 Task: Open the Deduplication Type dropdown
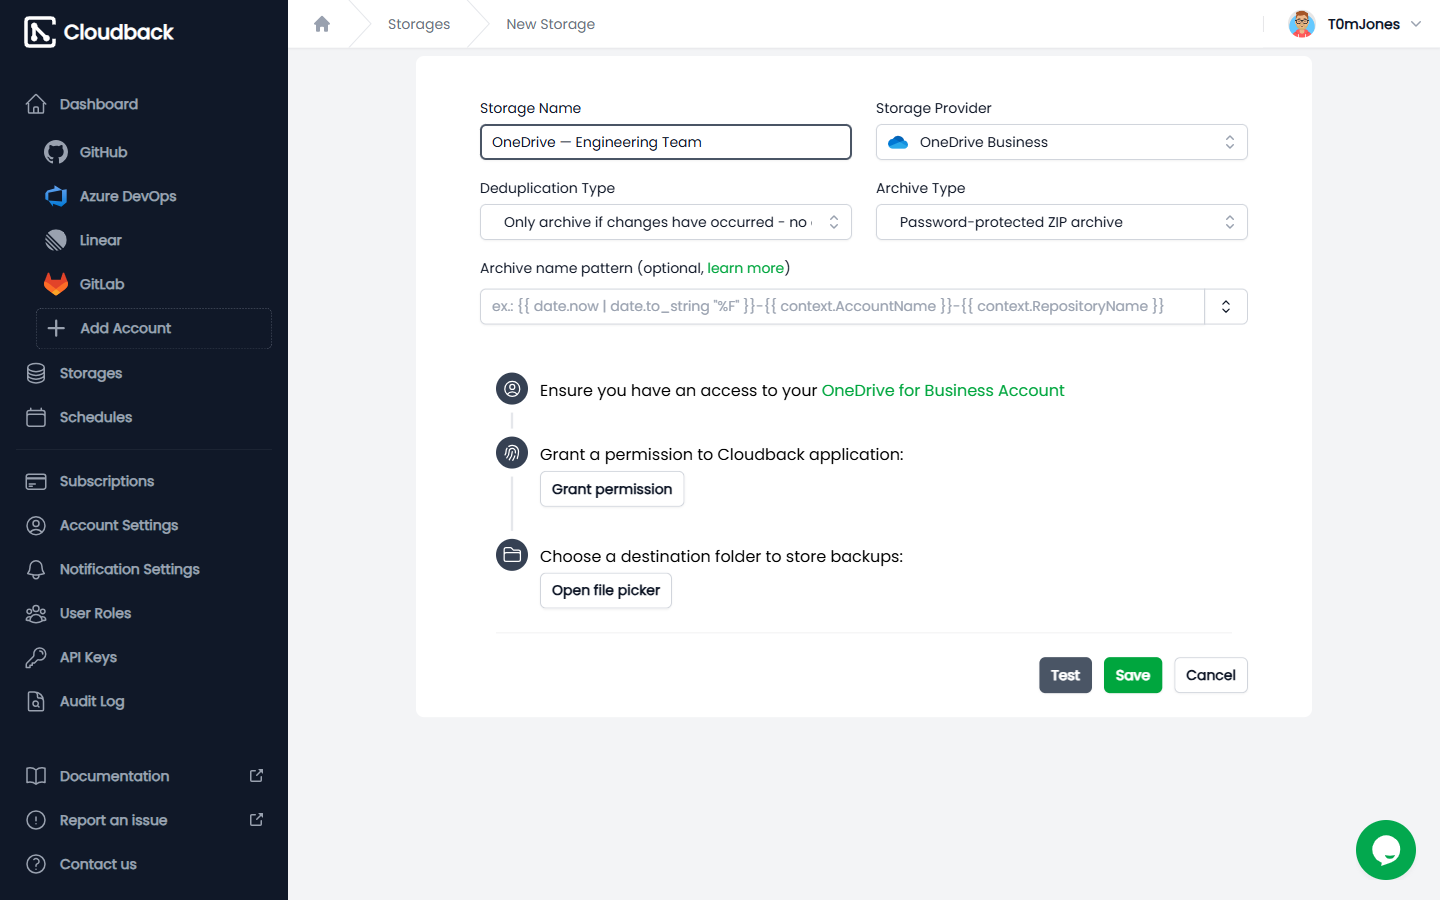(666, 222)
